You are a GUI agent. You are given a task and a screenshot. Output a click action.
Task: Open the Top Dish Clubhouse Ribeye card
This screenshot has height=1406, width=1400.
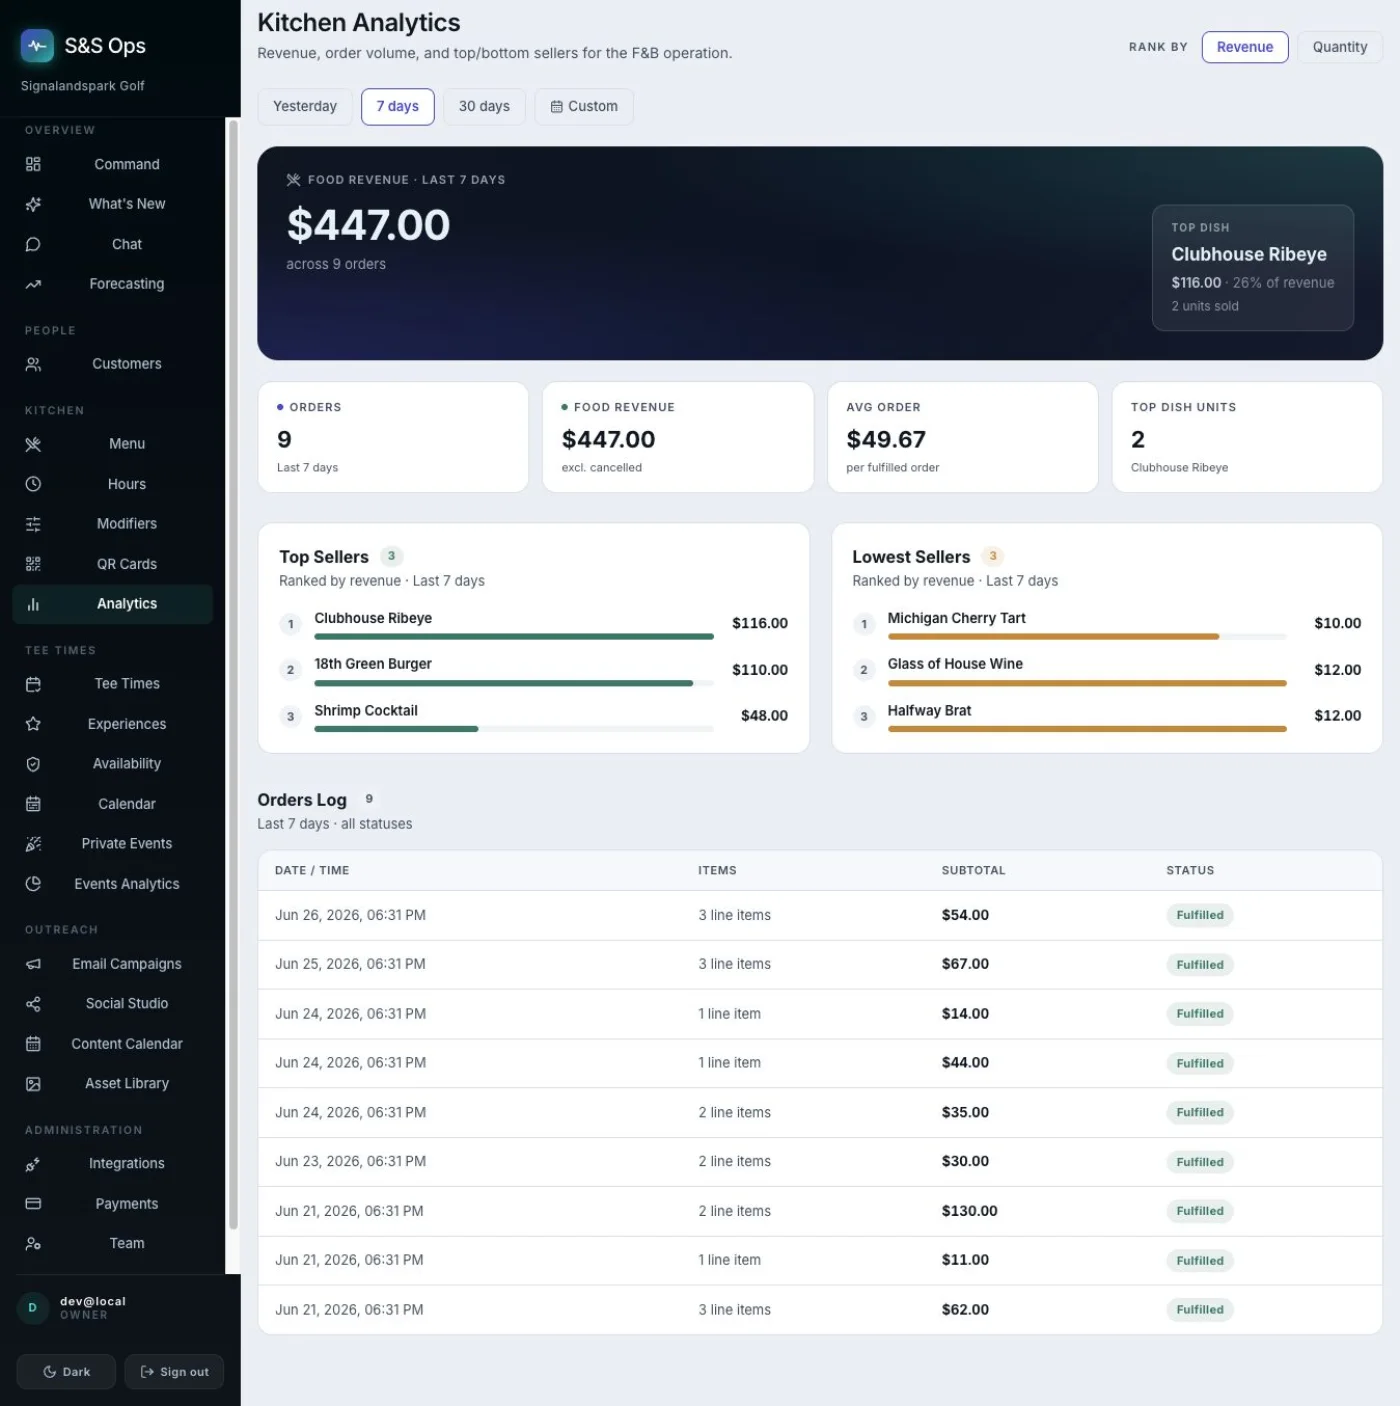pyautogui.click(x=1253, y=268)
